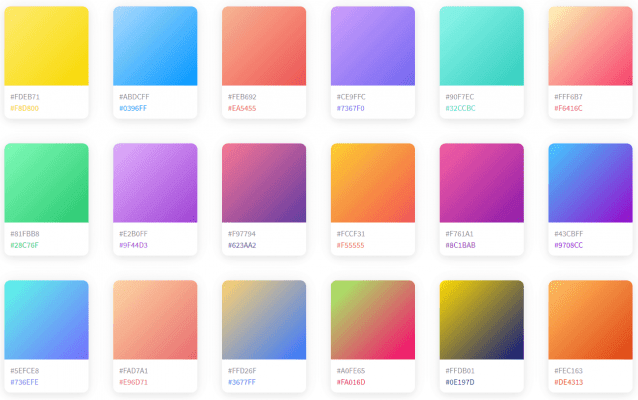Copy the hex code #A0FE65

click(x=351, y=371)
